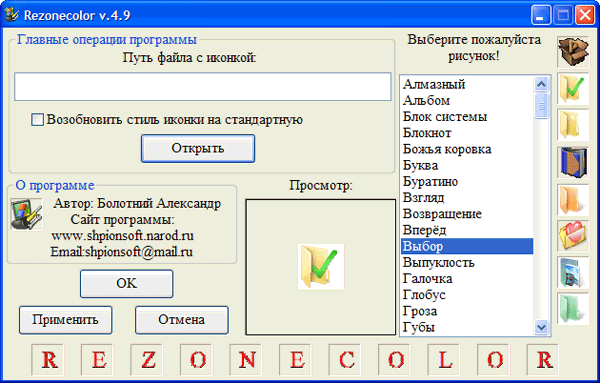Click the icon file path input field
The width and height of the screenshot is (600, 383).
(x=203, y=87)
